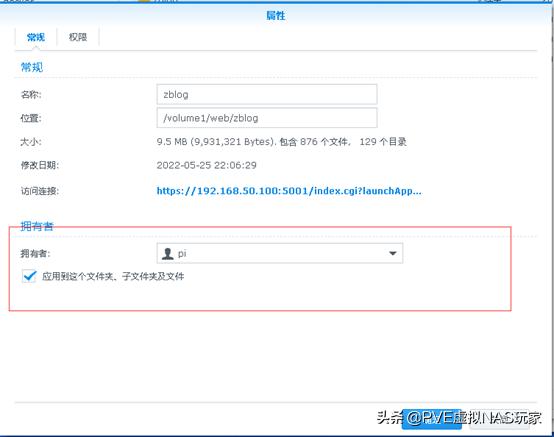Switch to the 常规 tab
Viewport: 554px width, 437px height.
[36, 37]
